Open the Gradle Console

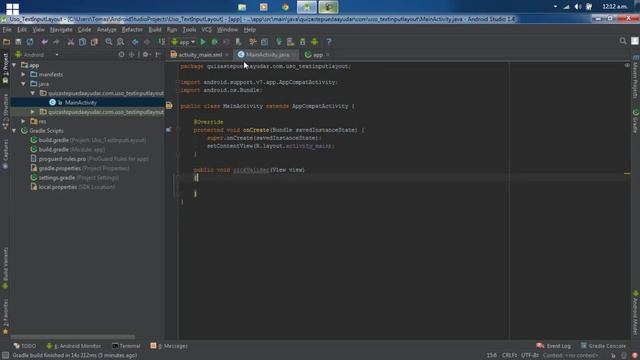point(603,346)
